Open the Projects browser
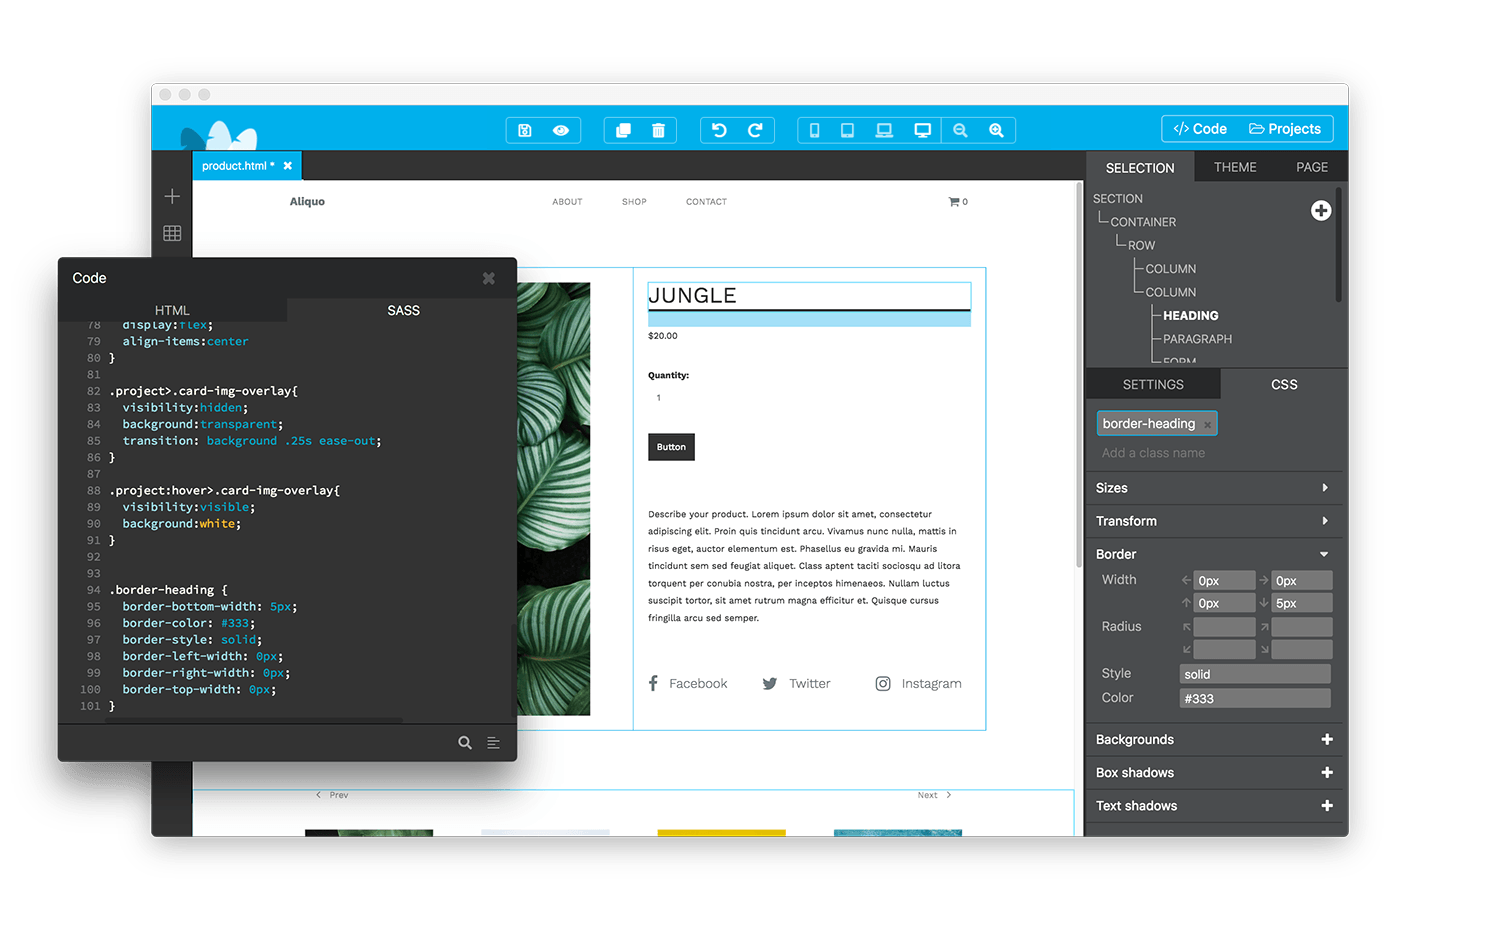 (x=1285, y=129)
